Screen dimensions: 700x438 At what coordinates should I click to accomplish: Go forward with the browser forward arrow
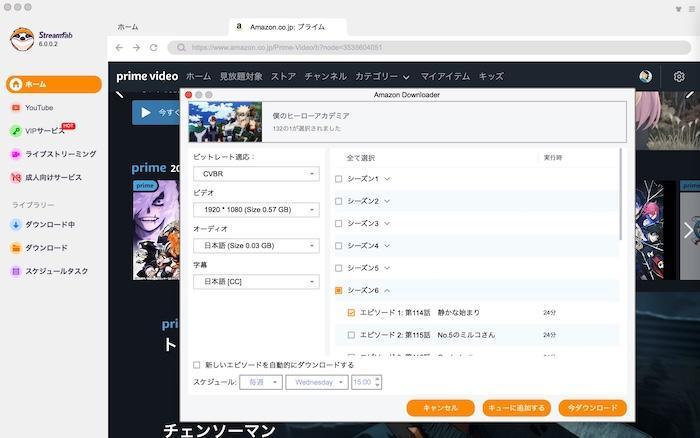(136, 47)
